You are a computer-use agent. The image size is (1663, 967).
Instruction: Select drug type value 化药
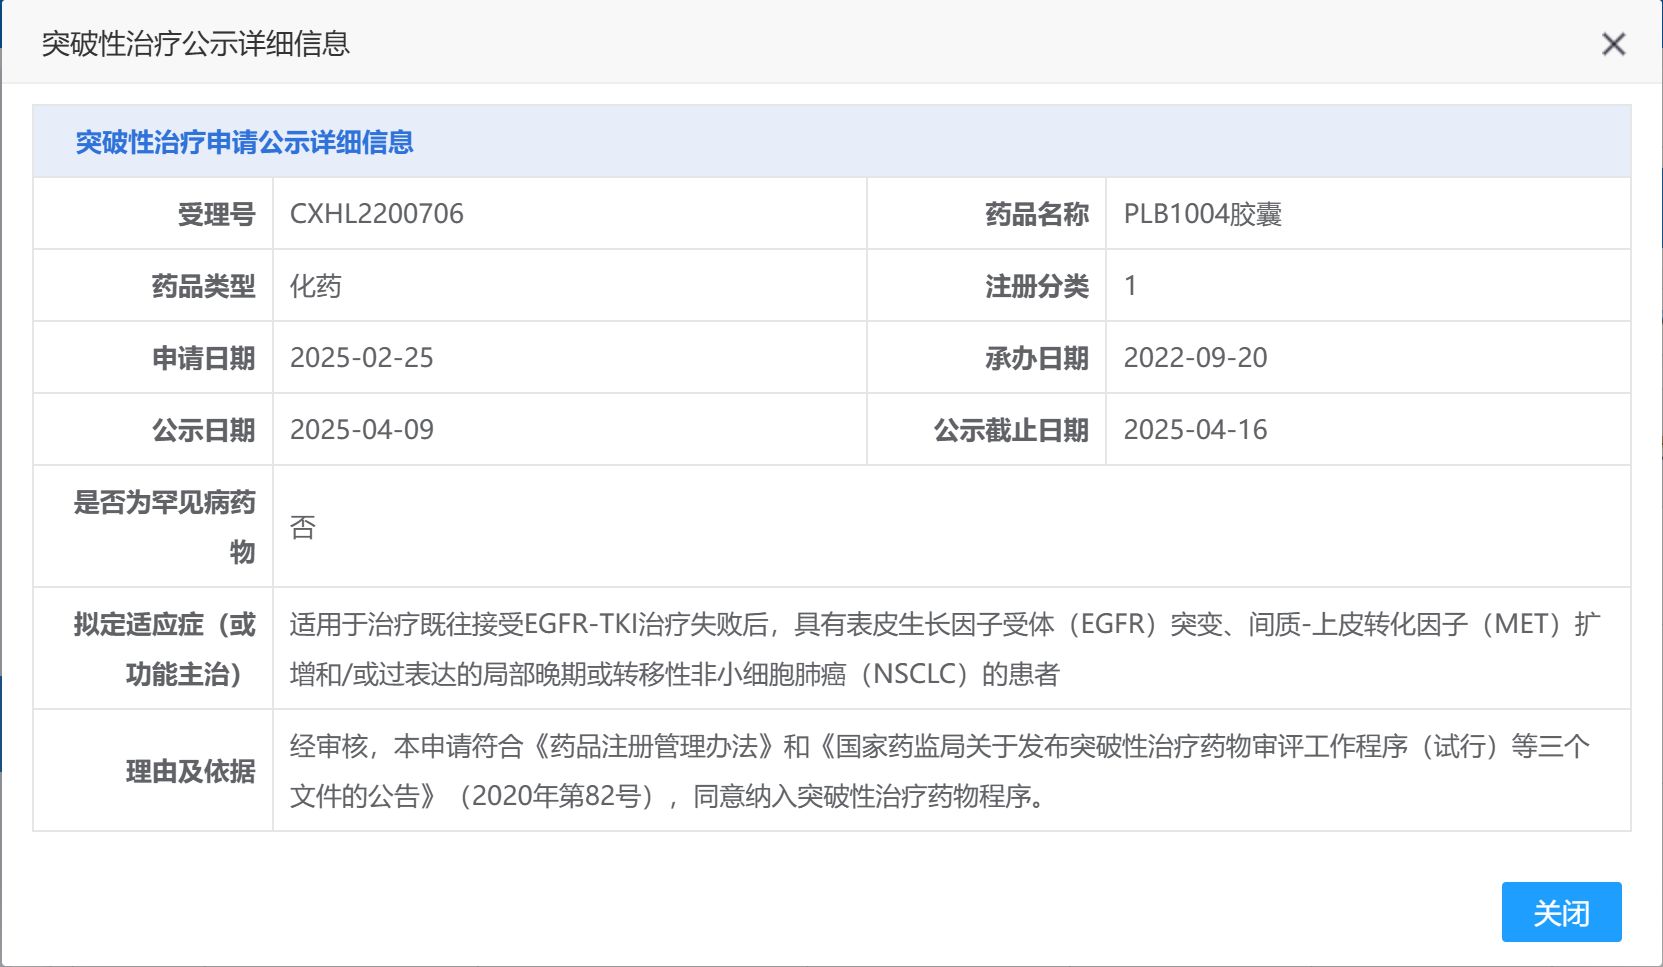coord(316,286)
